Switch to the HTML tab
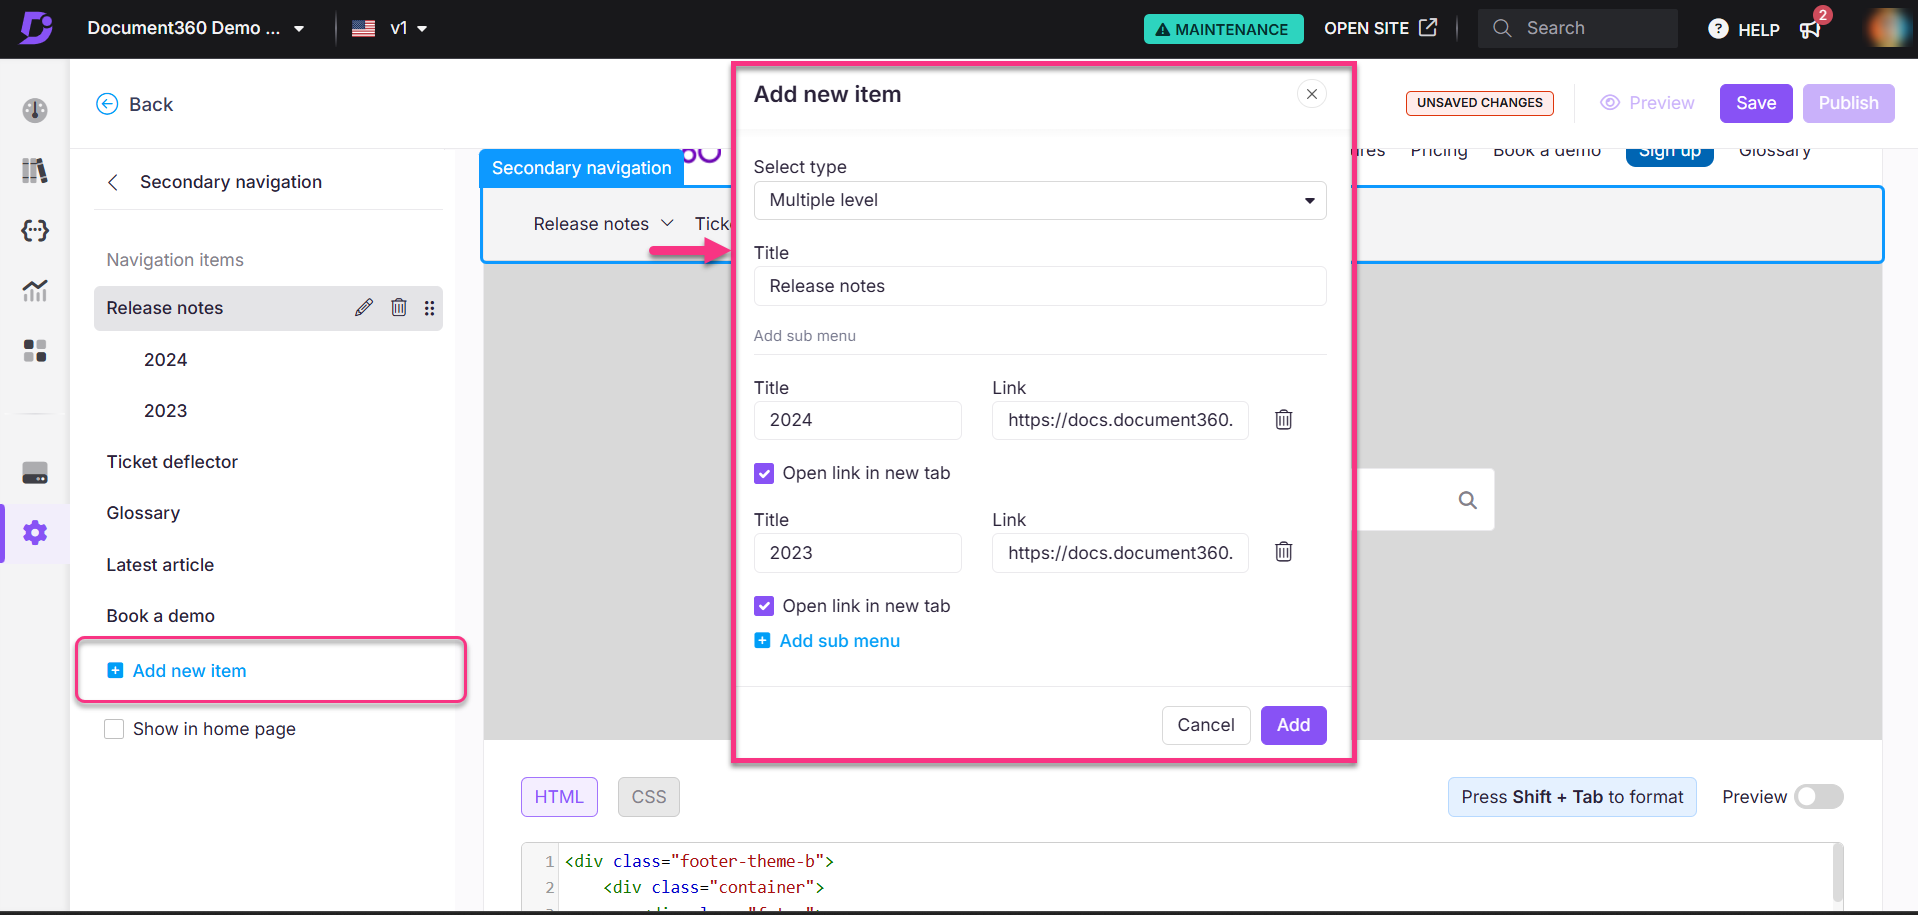Viewport: 1918px width, 915px height. click(x=559, y=797)
